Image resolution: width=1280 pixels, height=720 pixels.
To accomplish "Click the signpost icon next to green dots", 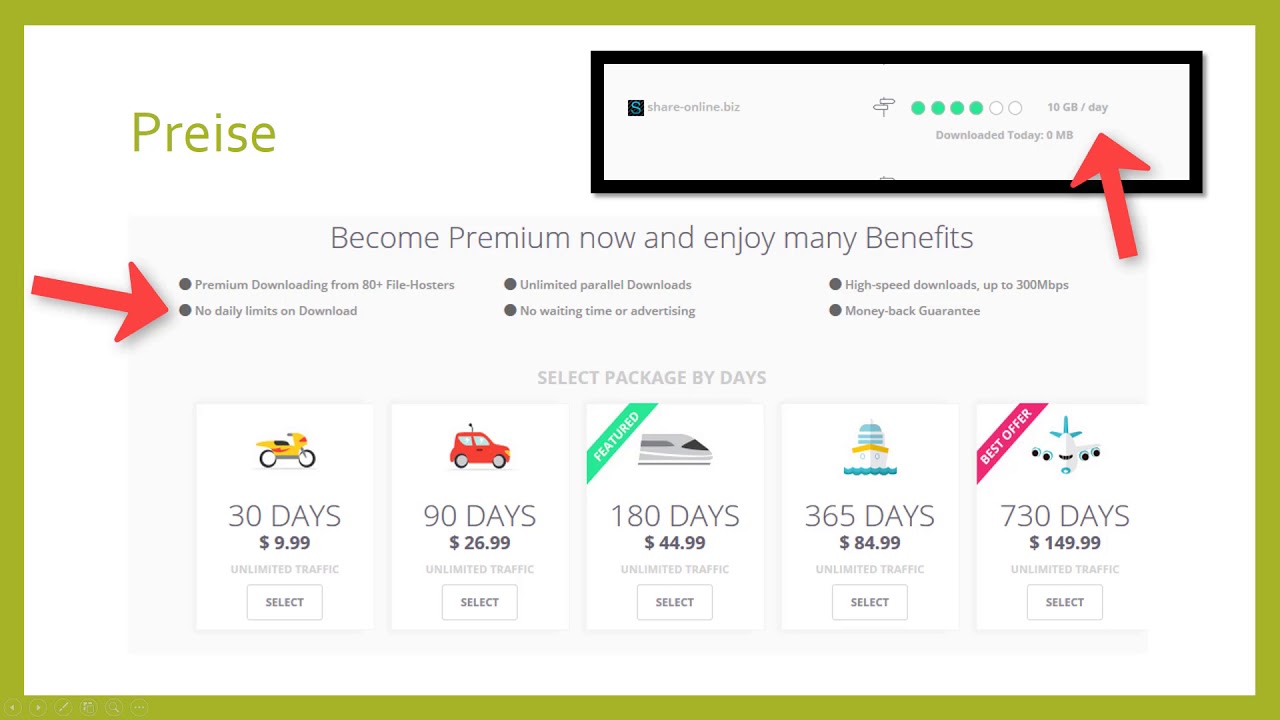I will (884, 107).
